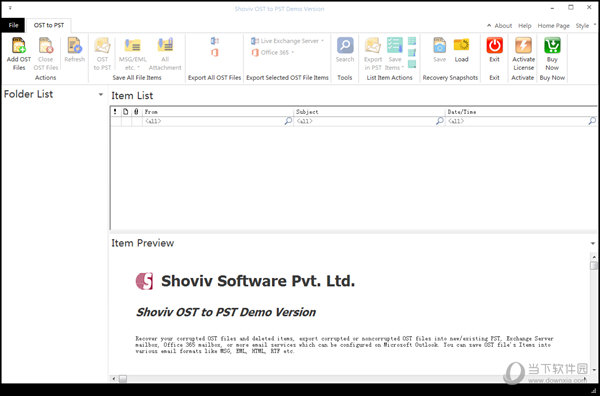Open quick access toolbar dropdown
The image size is (600, 396).
click(x=10, y=8)
